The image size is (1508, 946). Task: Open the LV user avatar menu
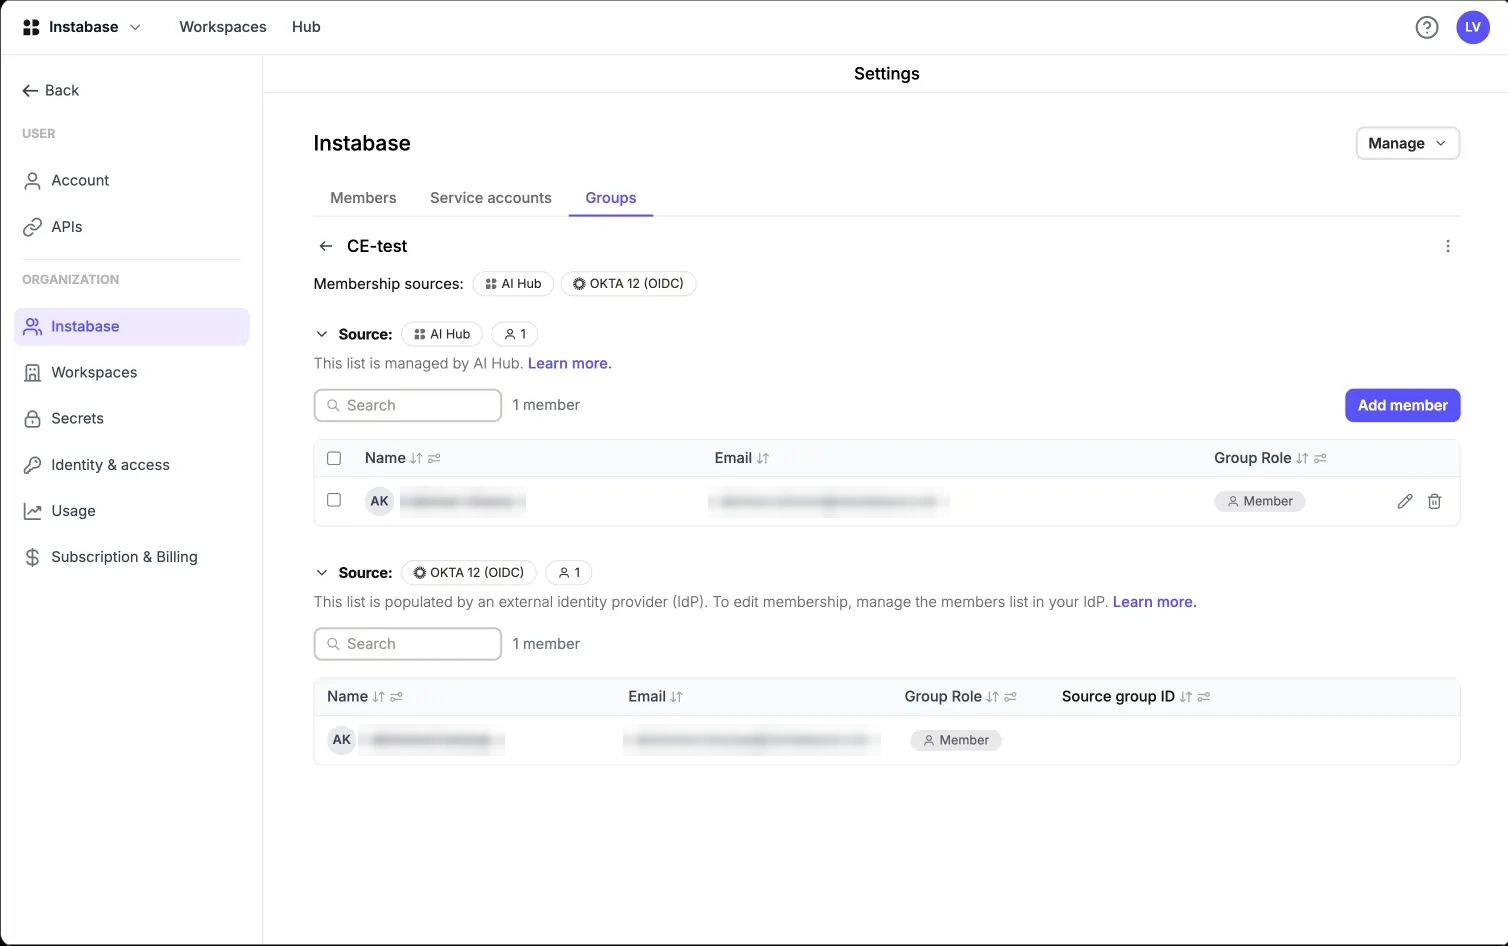(1473, 27)
